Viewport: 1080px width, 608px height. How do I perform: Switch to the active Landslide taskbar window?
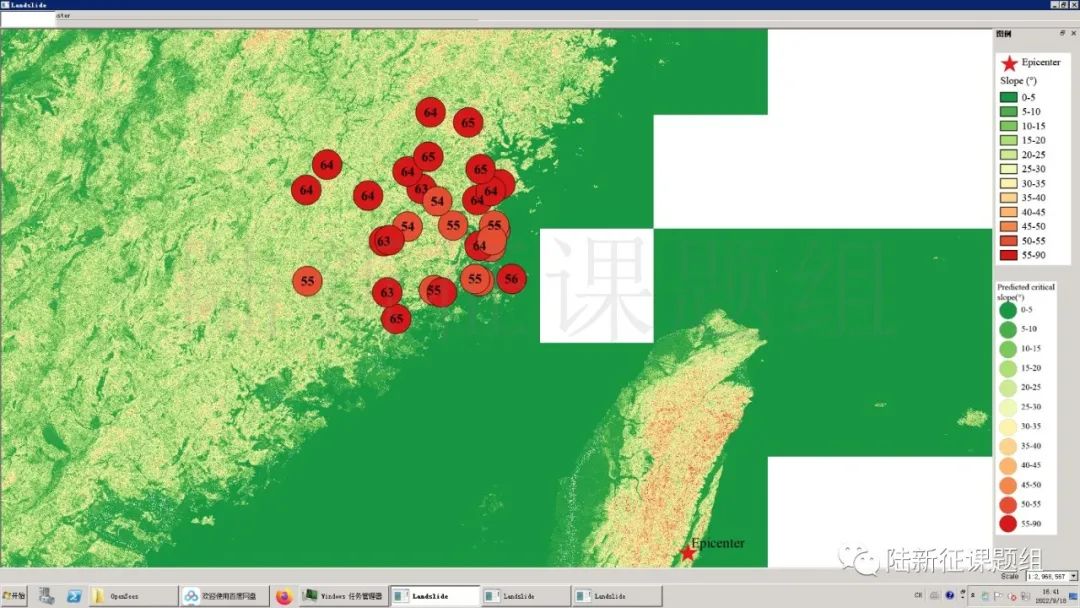point(435,596)
